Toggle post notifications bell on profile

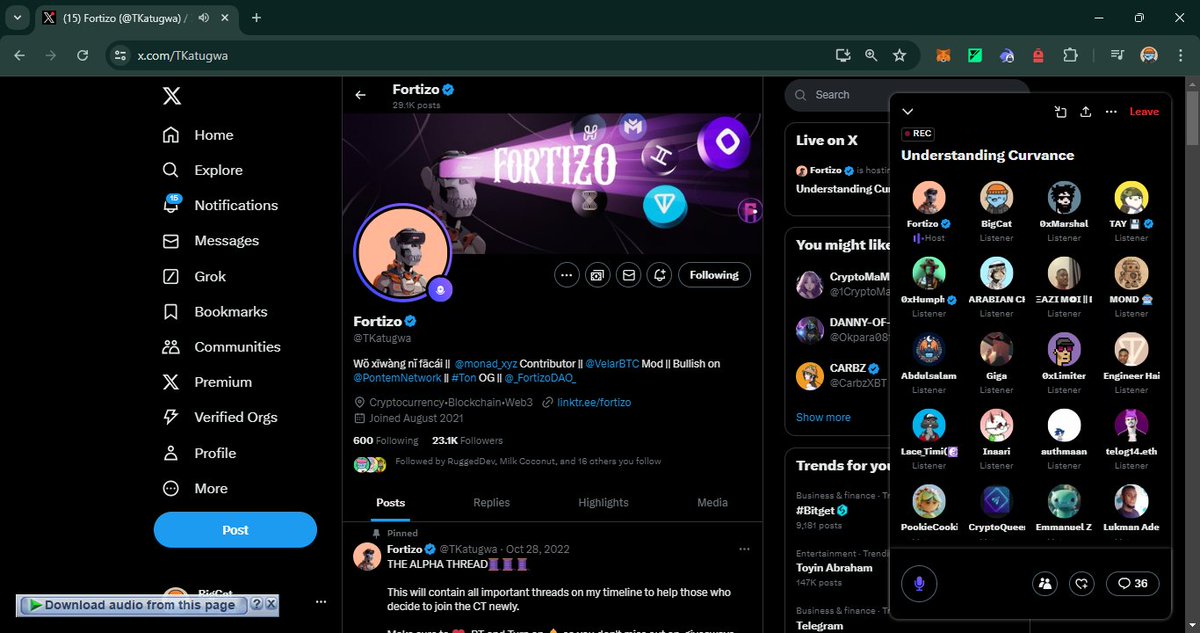pos(659,275)
